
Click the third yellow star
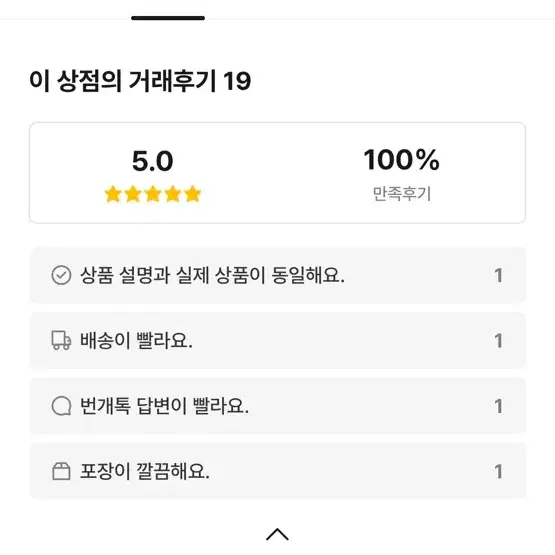pyautogui.click(x=153, y=194)
